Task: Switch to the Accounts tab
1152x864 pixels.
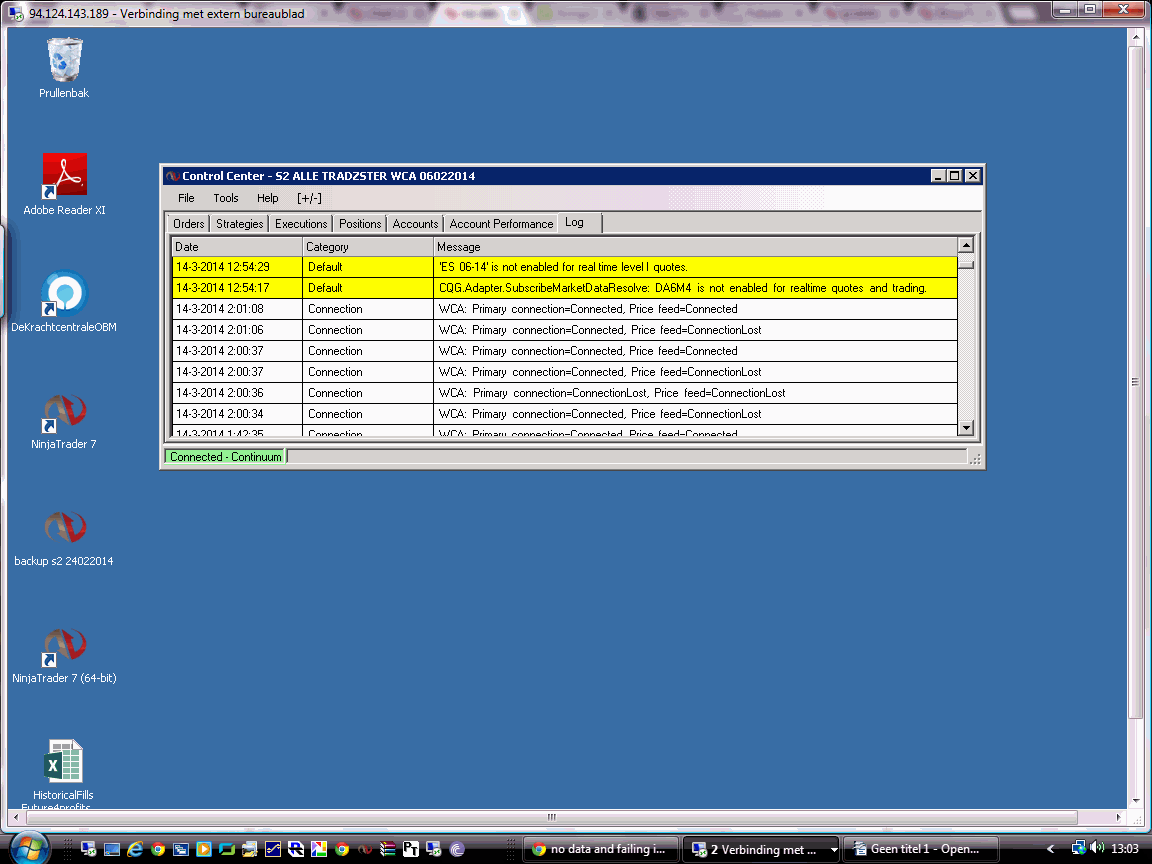Action: [x=415, y=223]
